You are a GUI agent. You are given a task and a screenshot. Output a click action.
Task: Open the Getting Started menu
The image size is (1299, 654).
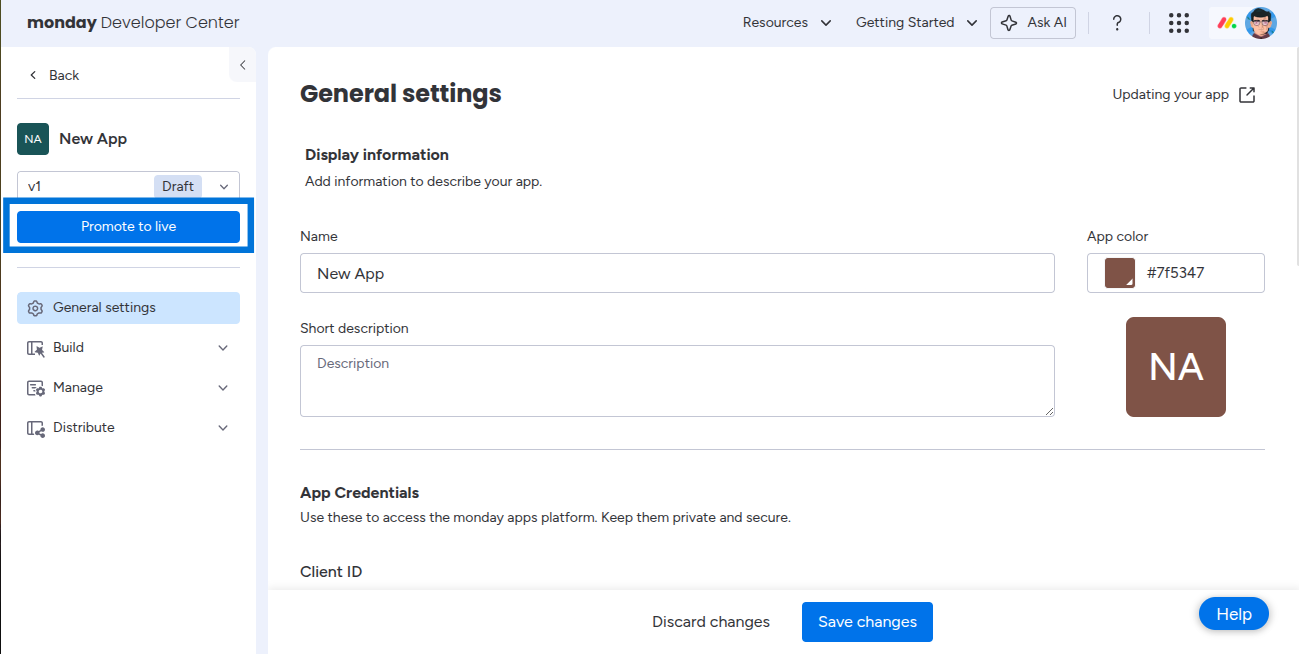[x=917, y=23]
